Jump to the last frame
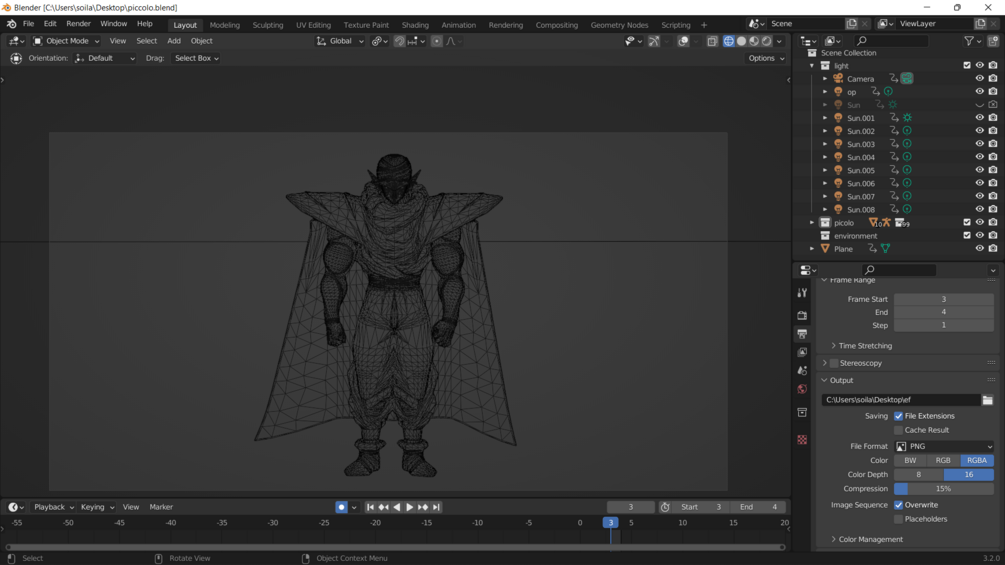1005x565 pixels. [x=436, y=507]
